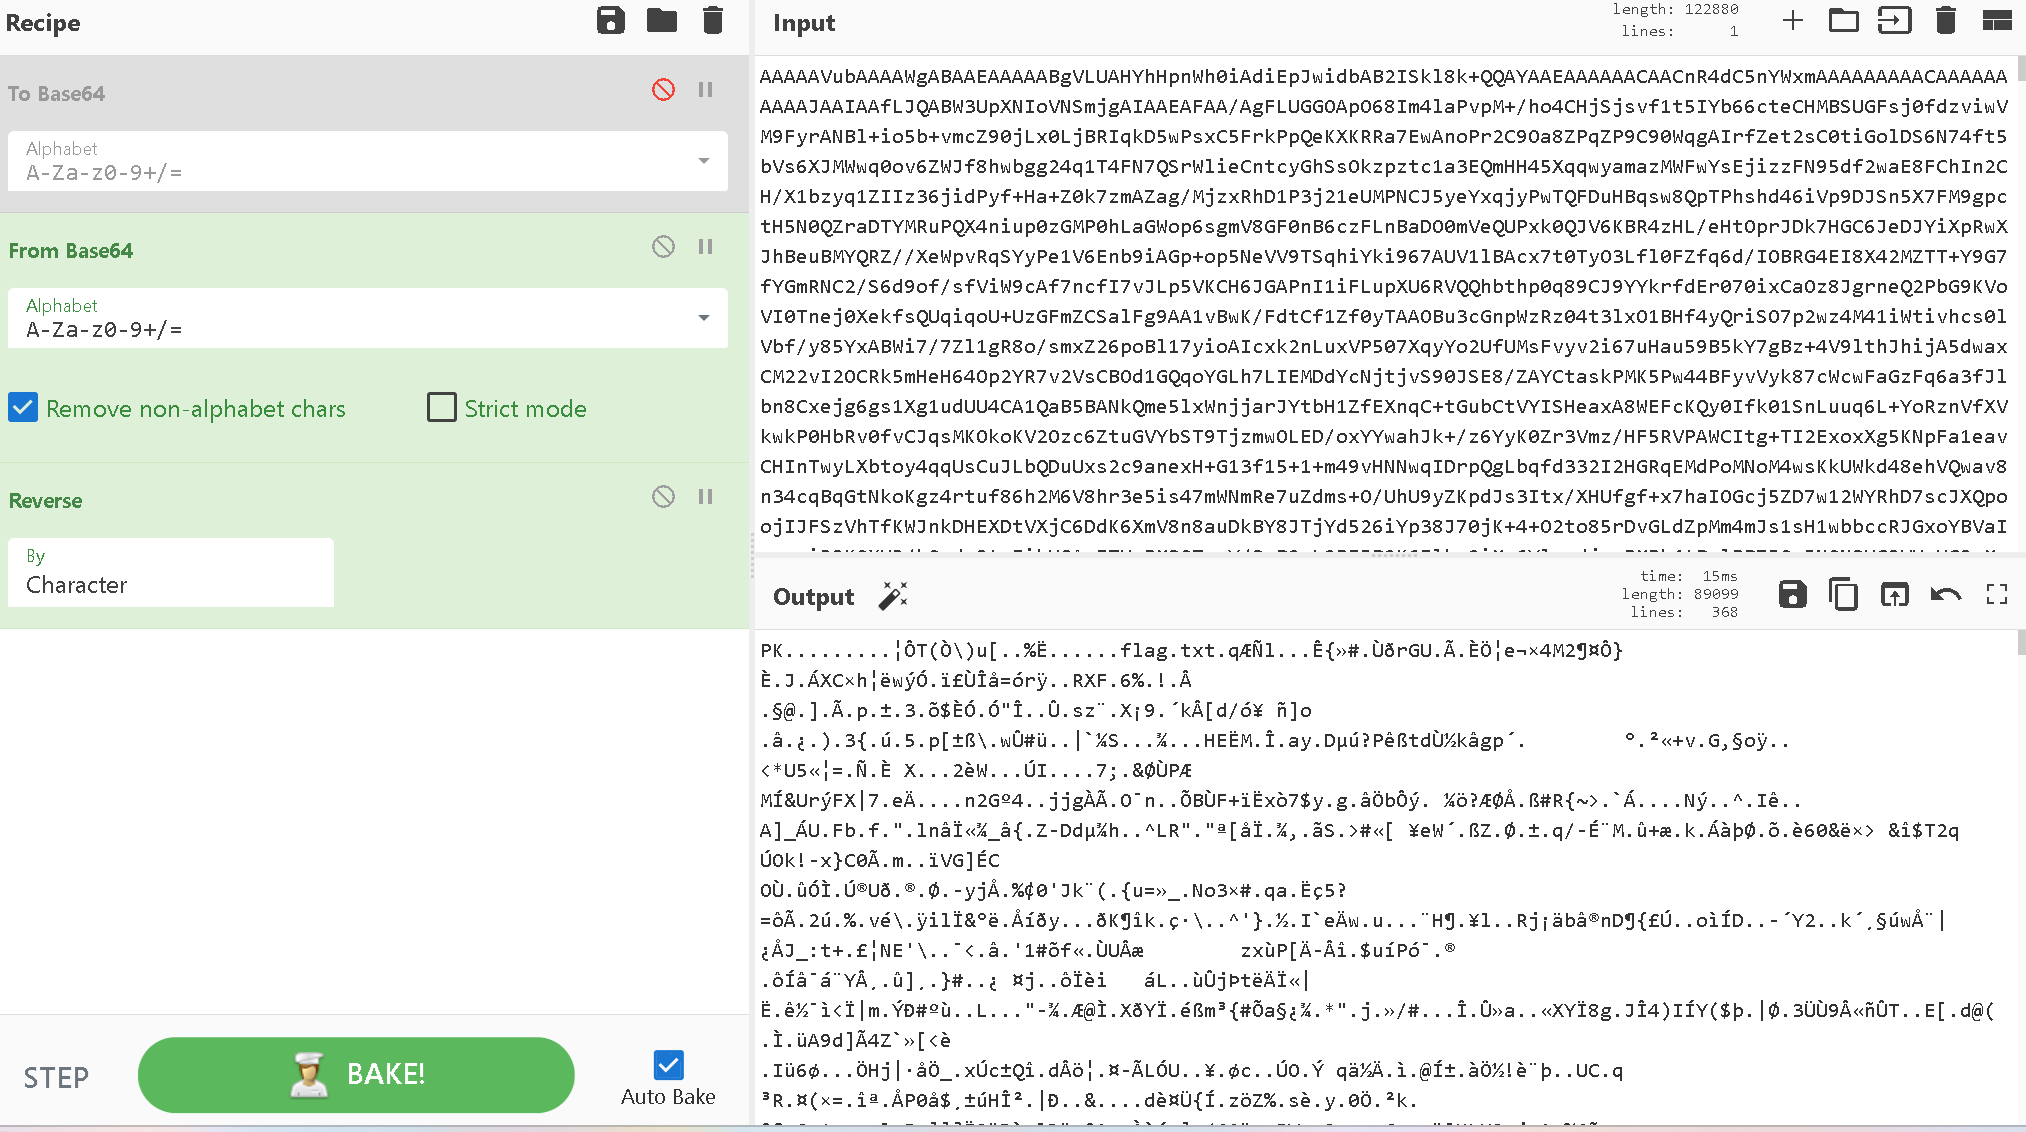
Task: Enable Strict mode checkbox
Action: 441,408
